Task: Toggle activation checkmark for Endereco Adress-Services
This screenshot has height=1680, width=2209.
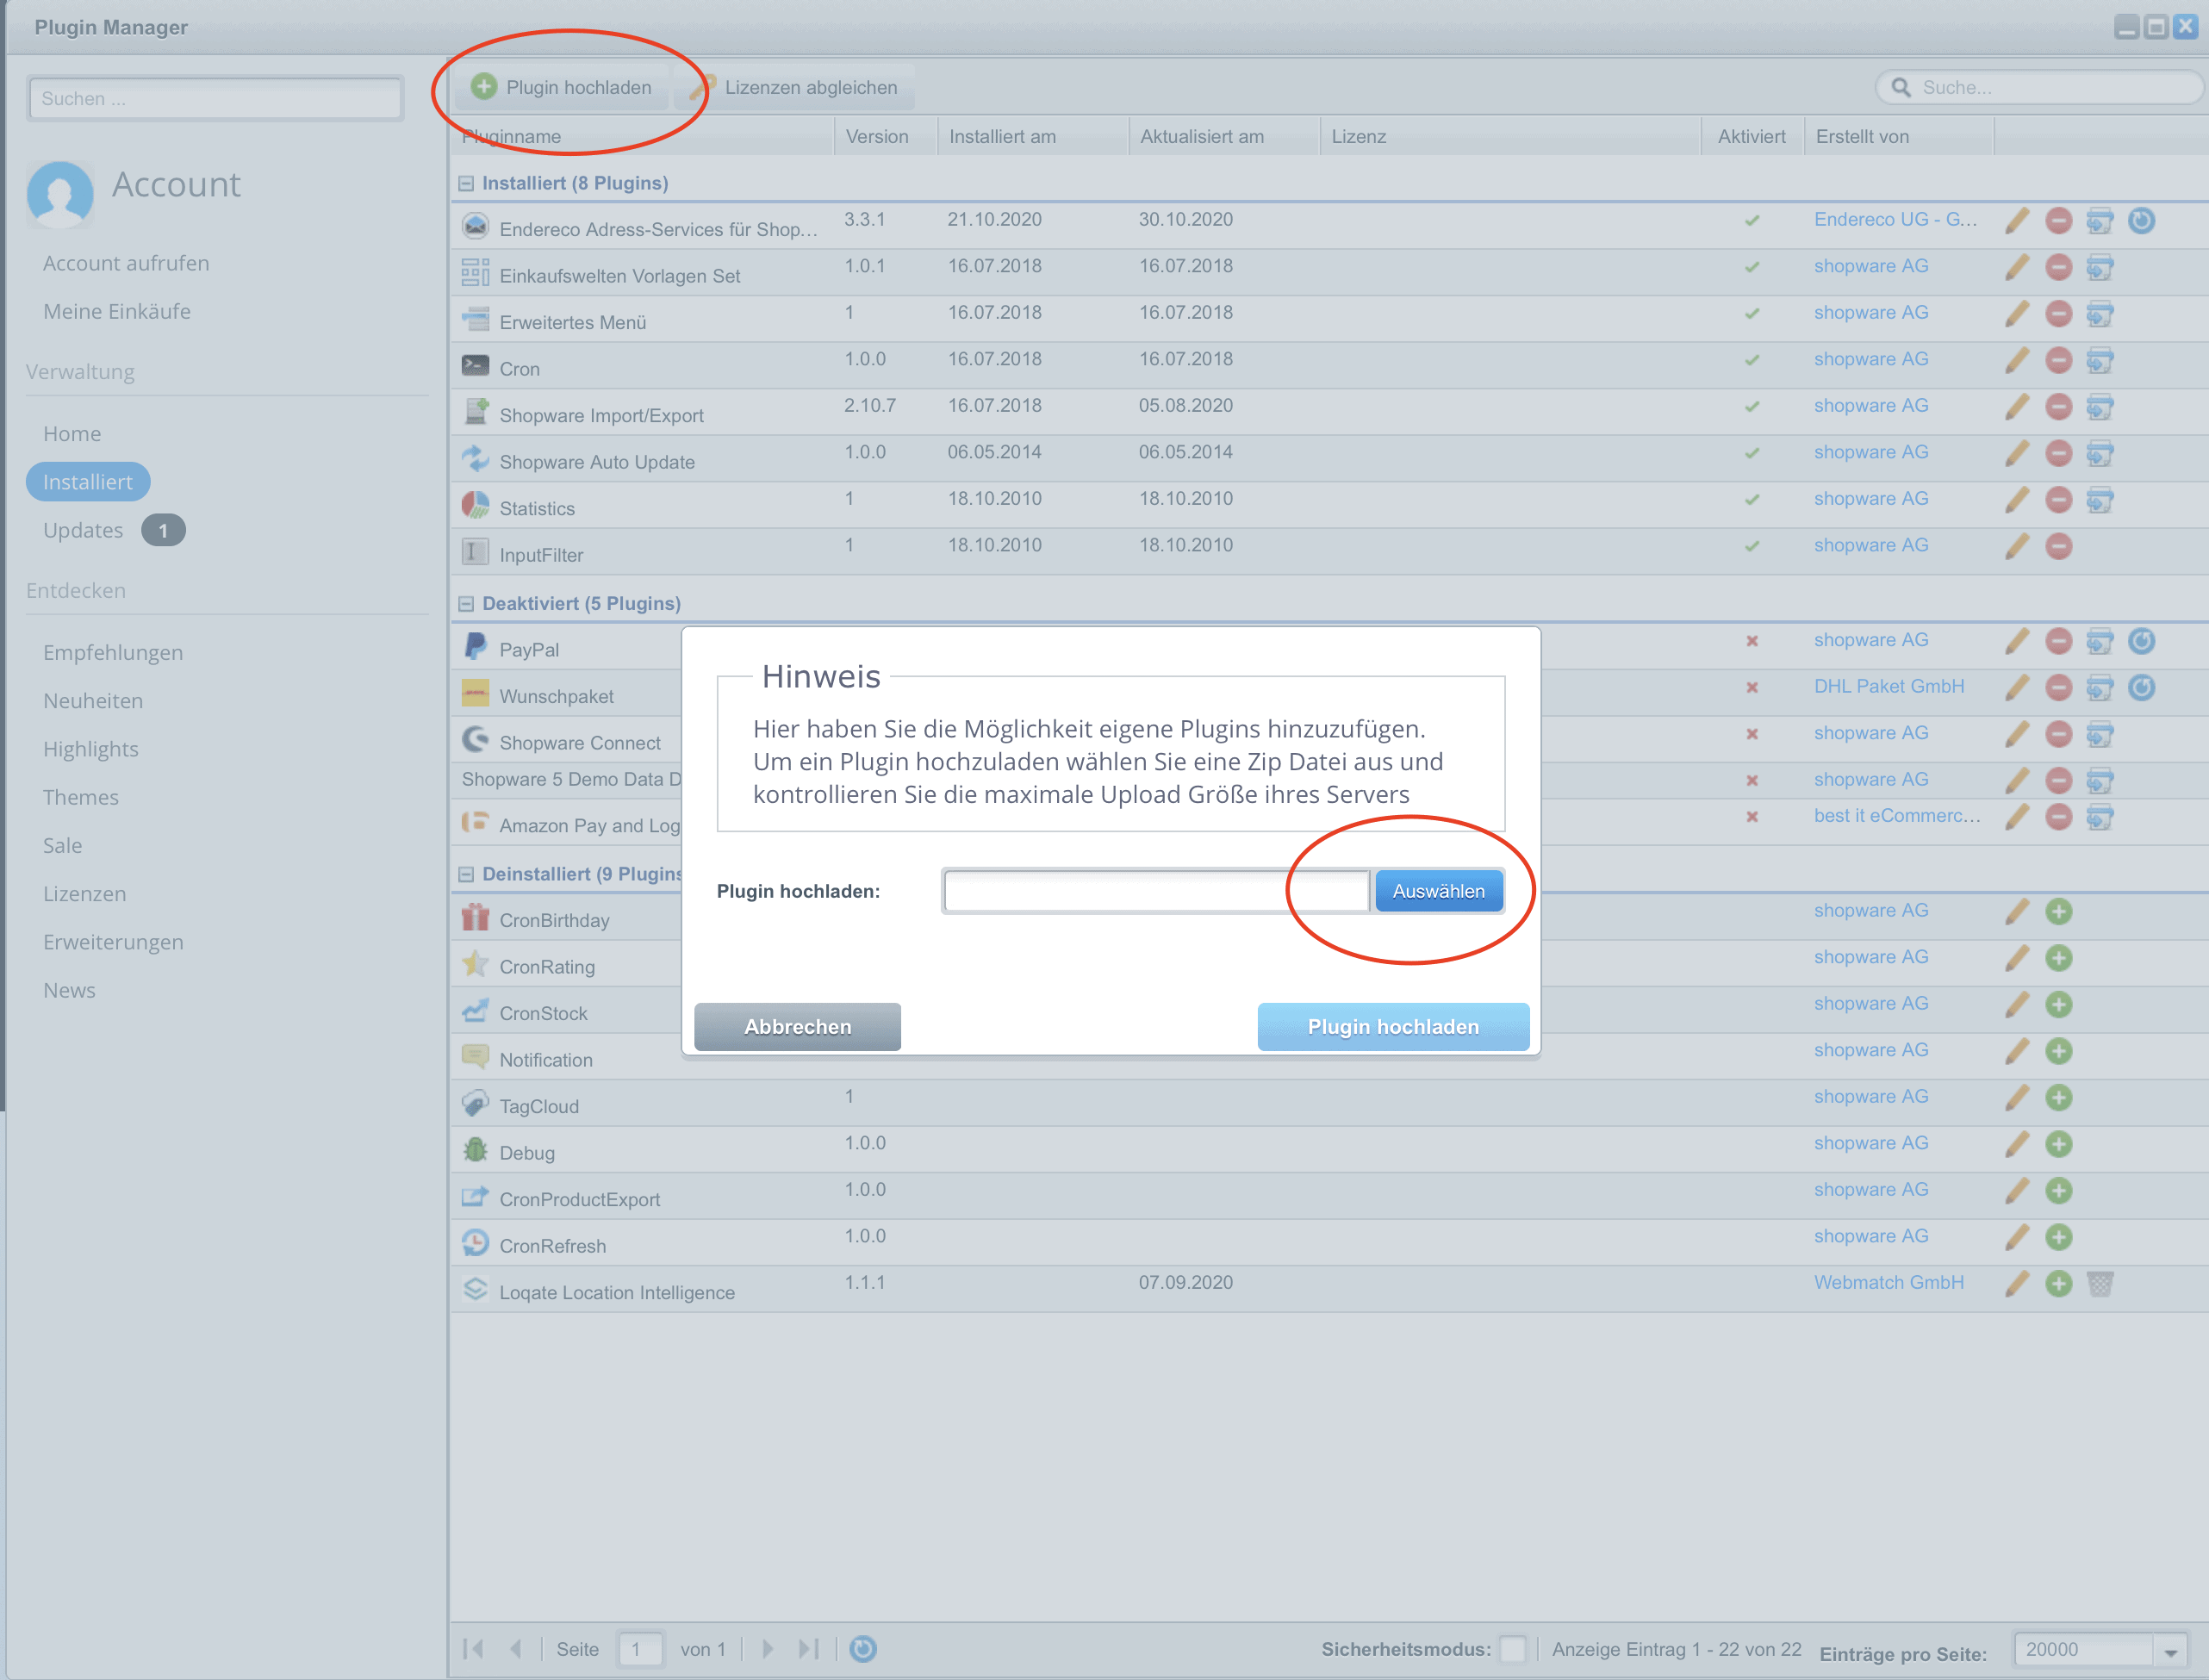Action: coord(1752,220)
